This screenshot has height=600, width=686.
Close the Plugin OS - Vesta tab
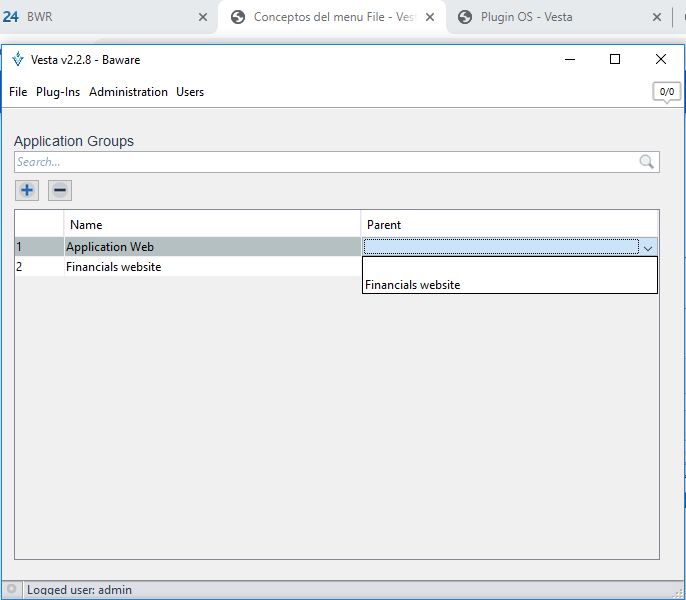(657, 17)
